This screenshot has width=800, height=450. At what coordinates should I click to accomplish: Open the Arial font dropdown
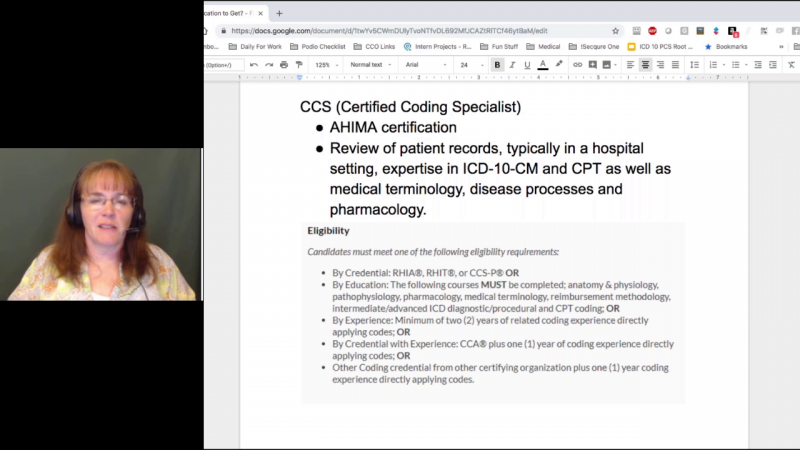click(426, 65)
